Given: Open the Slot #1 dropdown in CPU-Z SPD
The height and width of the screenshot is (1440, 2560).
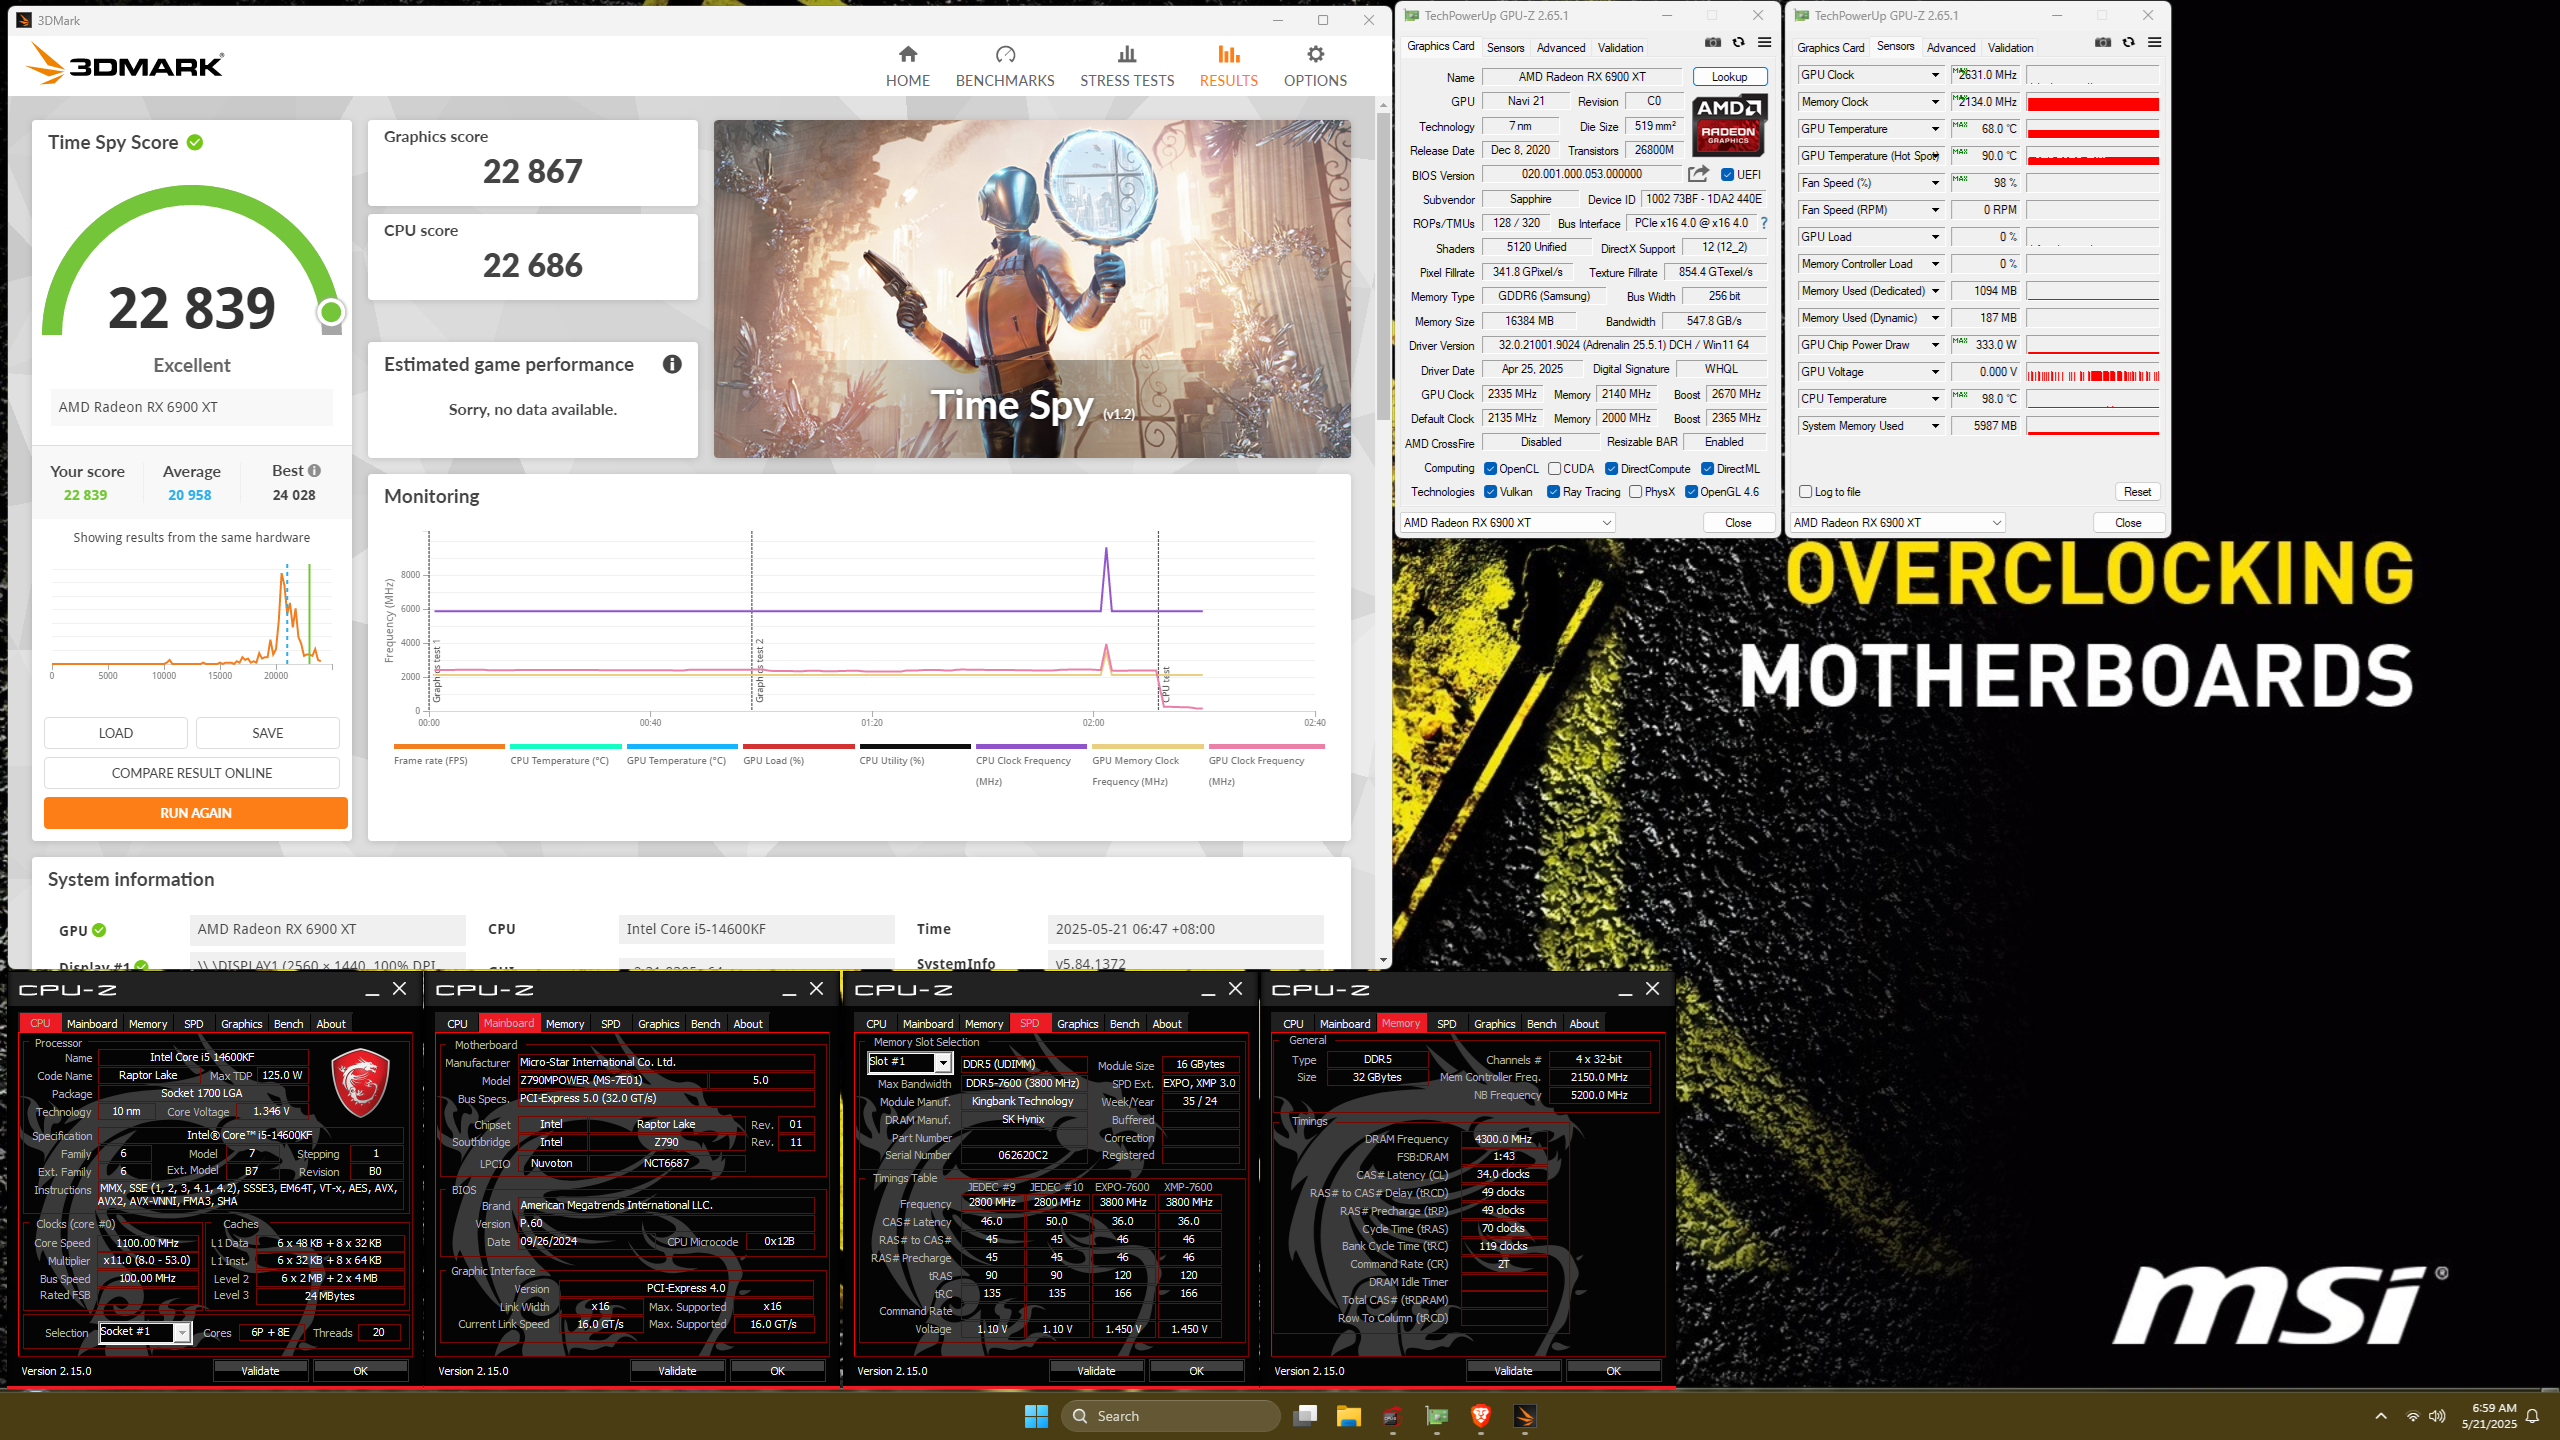Looking at the screenshot, I should point(942,1063).
